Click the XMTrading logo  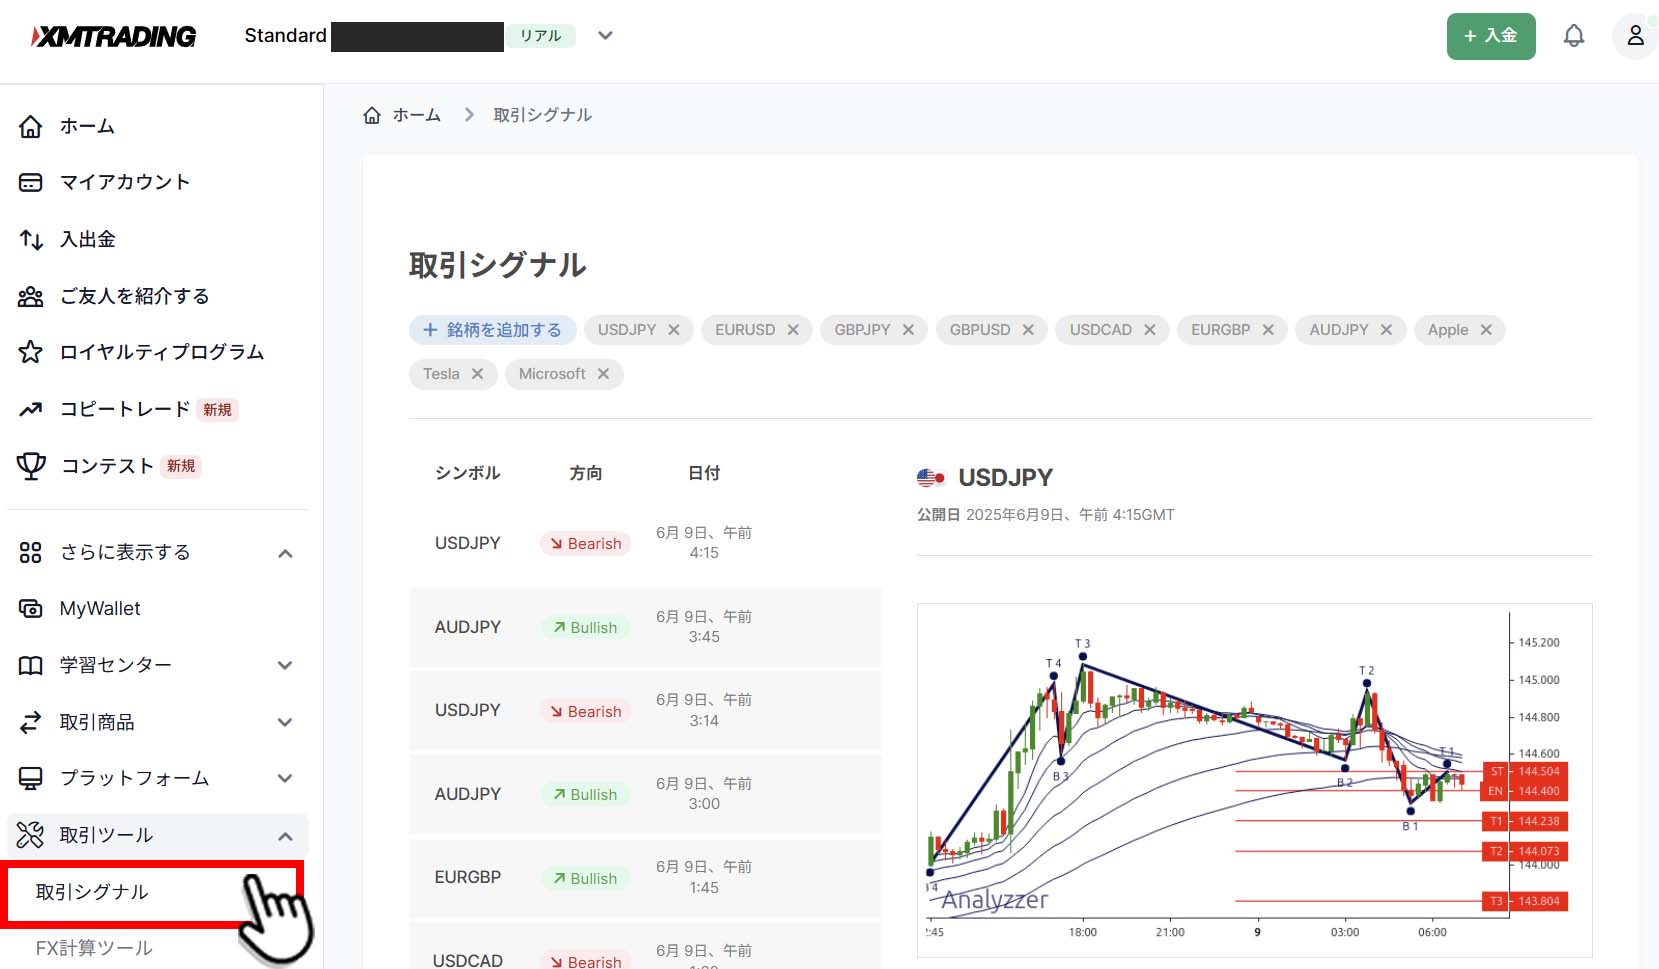point(113,36)
